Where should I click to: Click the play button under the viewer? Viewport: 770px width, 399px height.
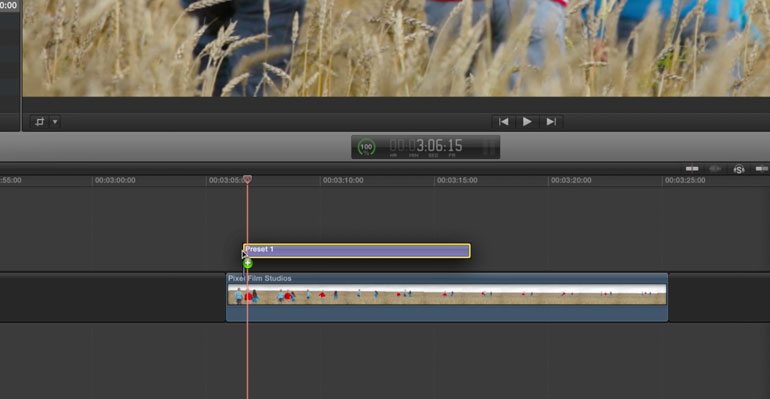(527, 122)
